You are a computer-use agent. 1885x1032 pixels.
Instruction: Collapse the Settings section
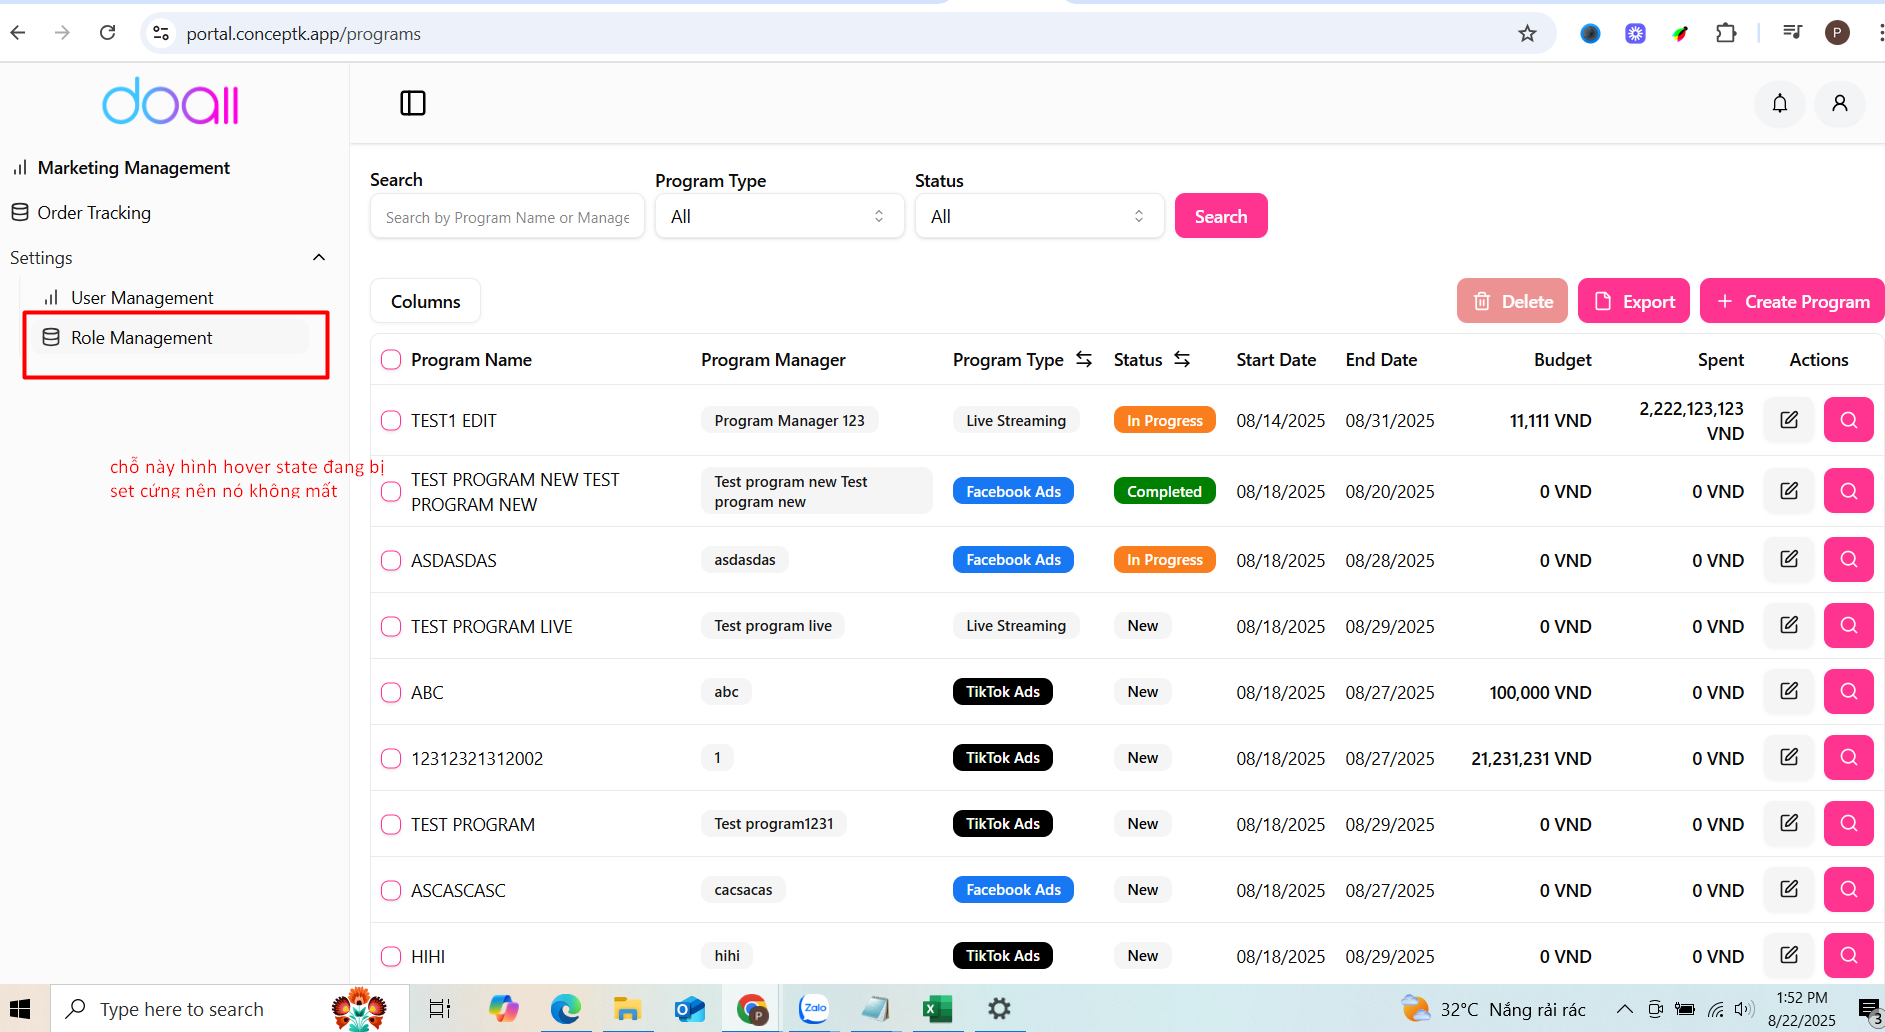(x=319, y=258)
